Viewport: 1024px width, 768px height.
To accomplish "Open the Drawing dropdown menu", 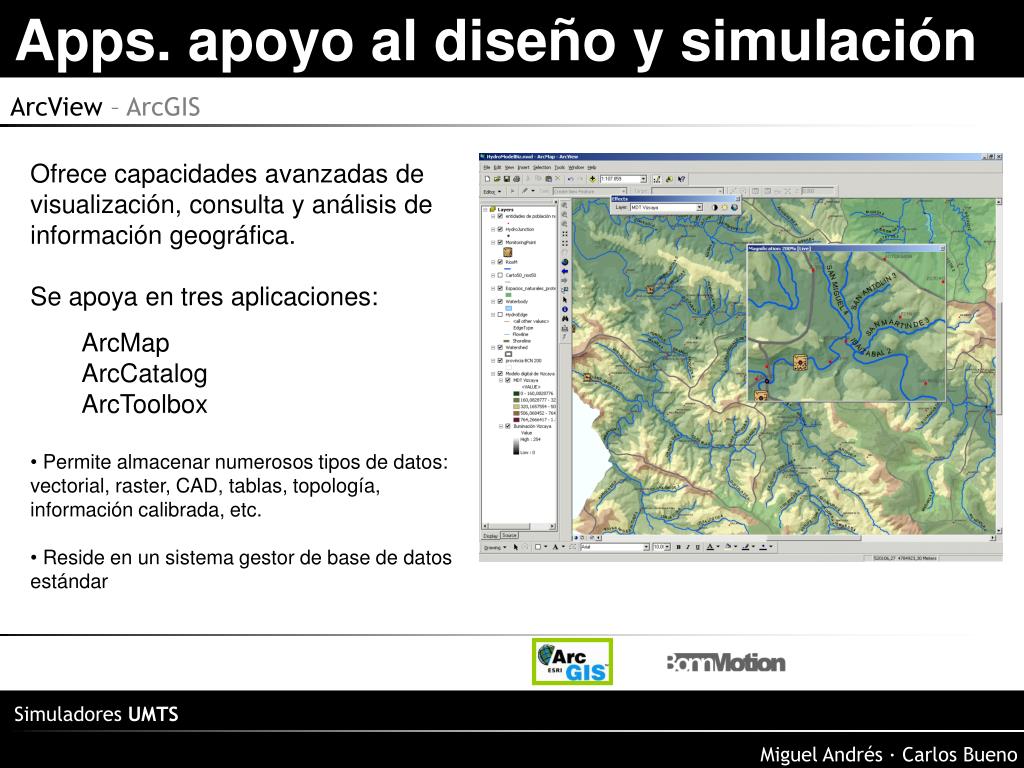I will [495, 547].
